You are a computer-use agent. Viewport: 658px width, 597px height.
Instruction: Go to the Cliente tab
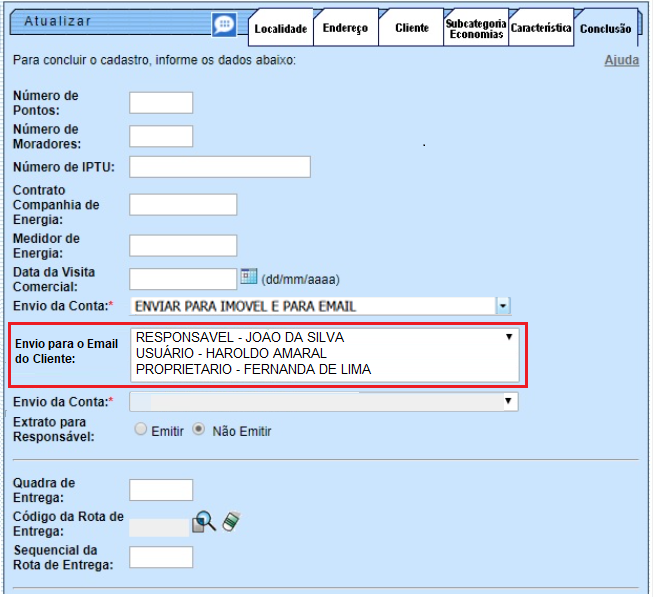[411, 29]
